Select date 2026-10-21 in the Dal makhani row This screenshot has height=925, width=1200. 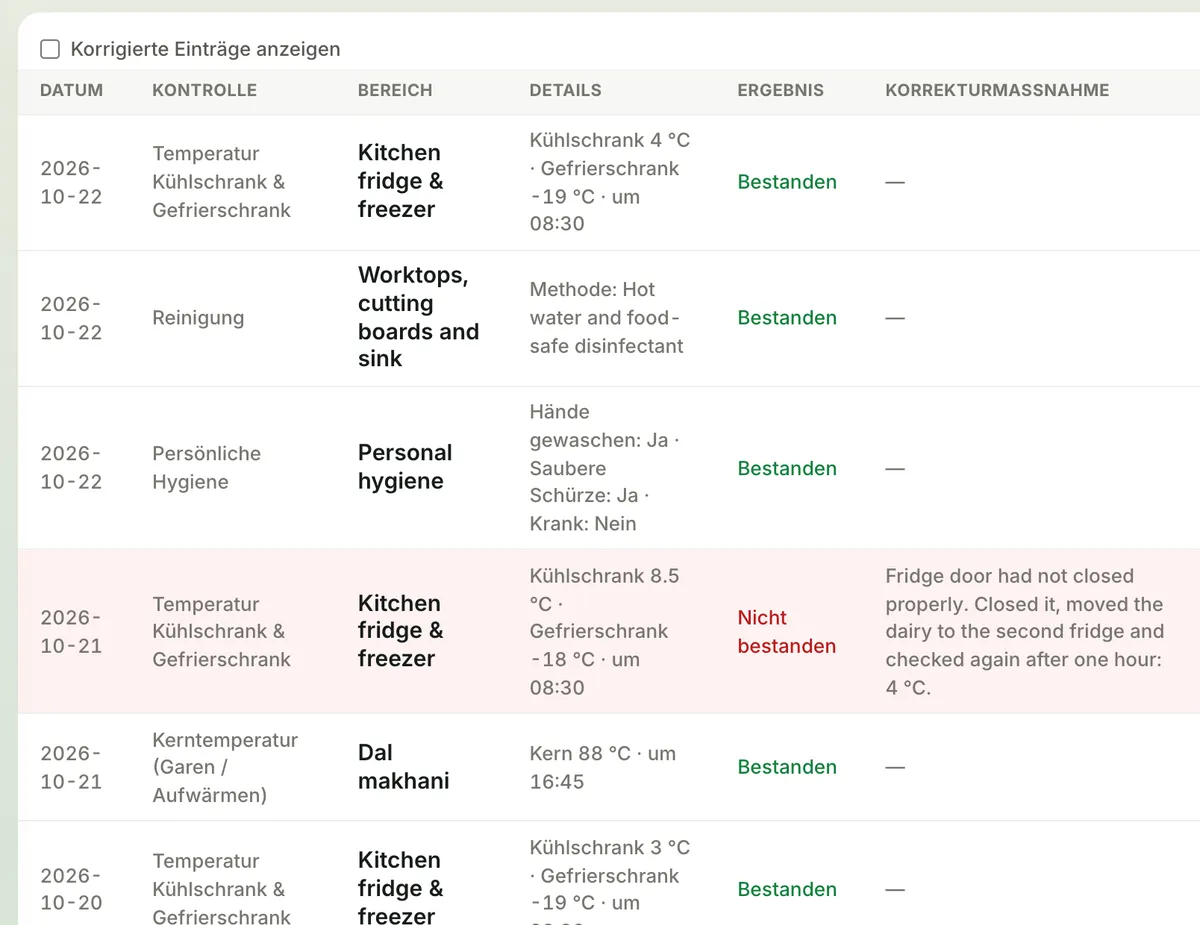[71, 768]
